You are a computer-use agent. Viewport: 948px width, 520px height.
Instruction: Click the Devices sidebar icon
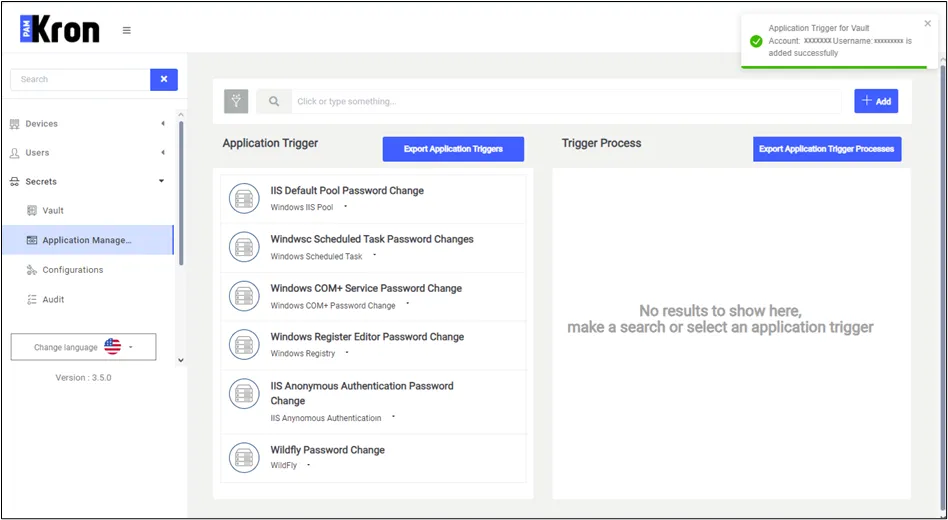(x=15, y=124)
